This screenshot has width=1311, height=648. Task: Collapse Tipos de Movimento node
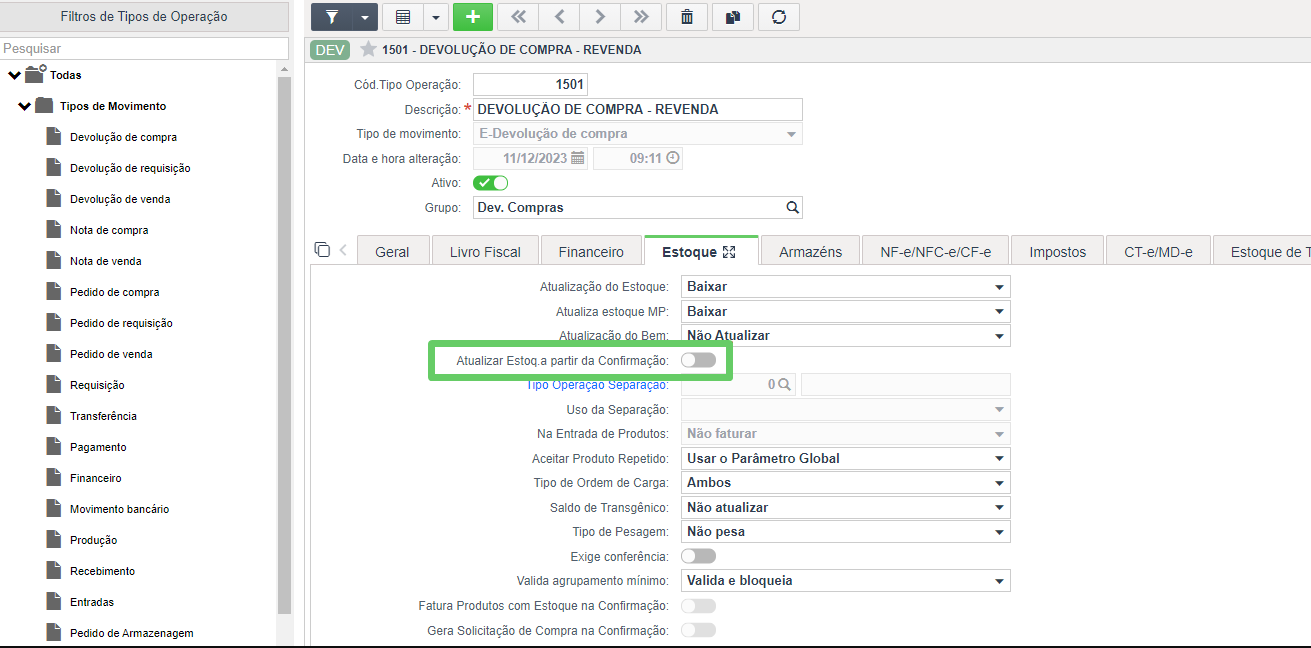(x=25, y=106)
